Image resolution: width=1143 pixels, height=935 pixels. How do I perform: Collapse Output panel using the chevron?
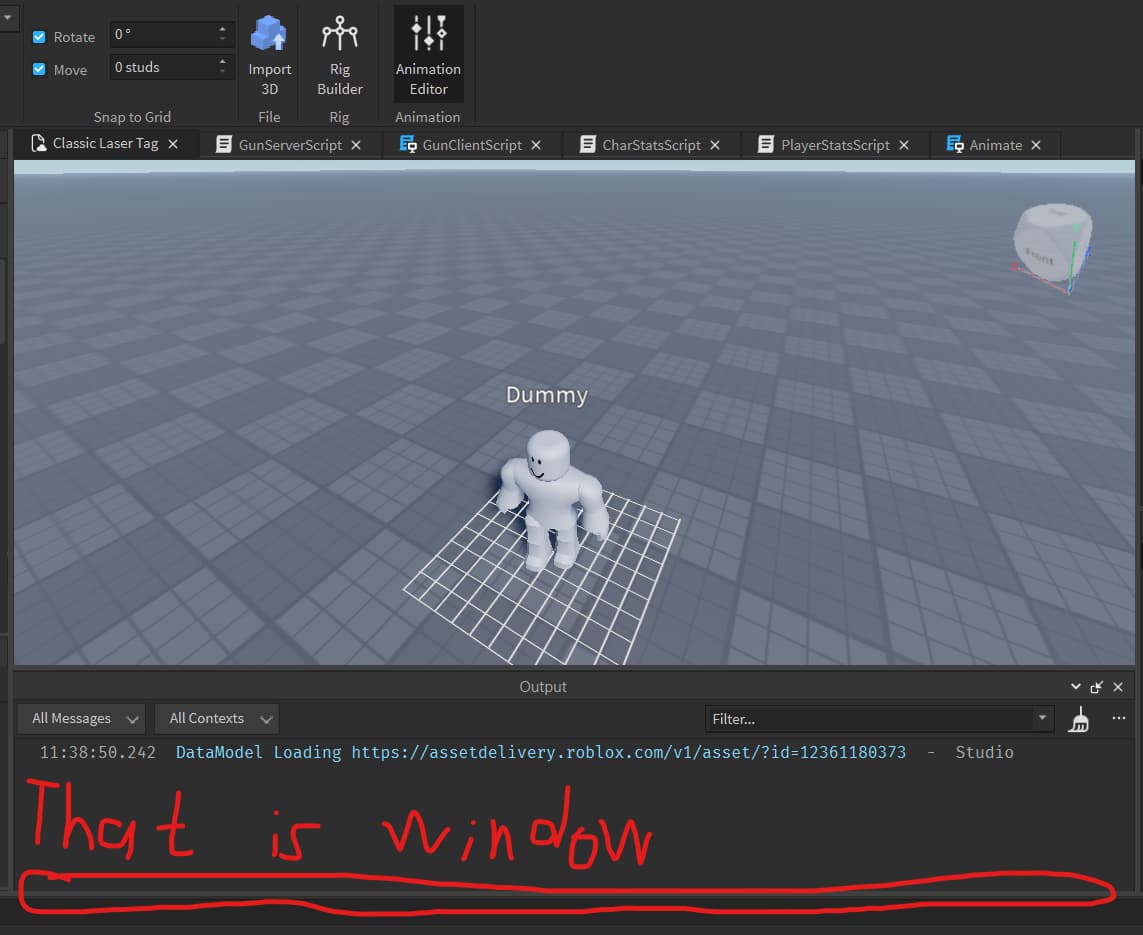[1076, 687]
